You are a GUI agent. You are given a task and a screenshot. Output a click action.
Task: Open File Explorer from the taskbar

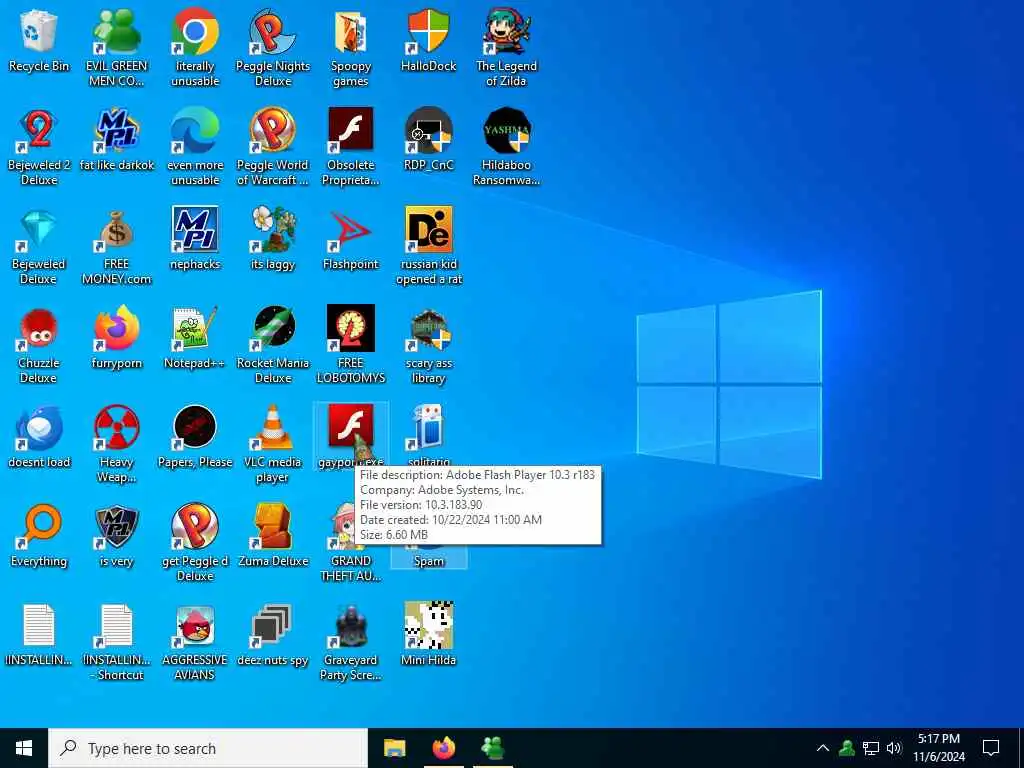[x=394, y=748]
